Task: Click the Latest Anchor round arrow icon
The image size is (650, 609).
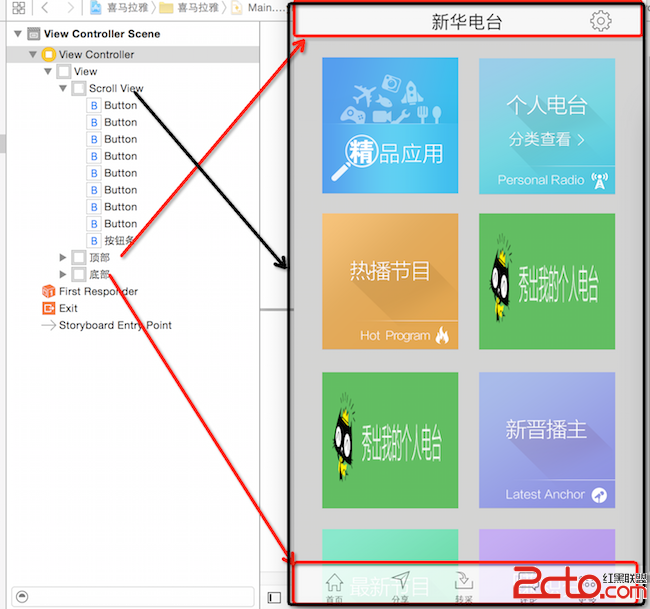Action: pyautogui.click(x=599, y=495)
